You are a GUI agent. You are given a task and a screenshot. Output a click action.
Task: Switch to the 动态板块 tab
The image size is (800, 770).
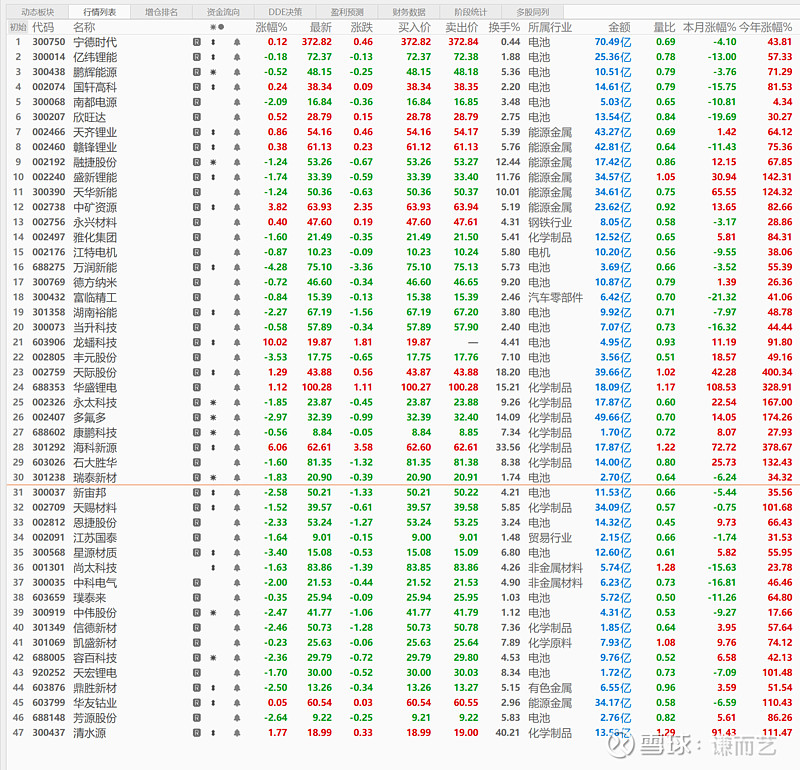[38, 12]
